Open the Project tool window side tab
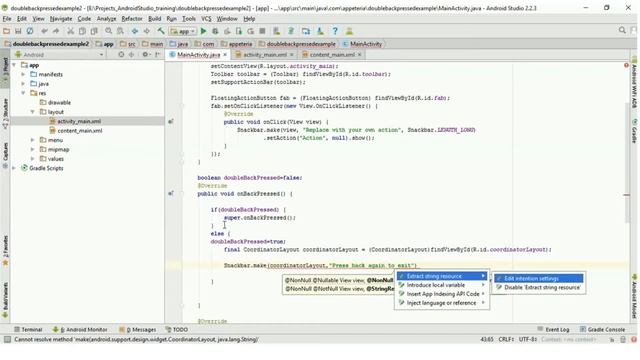The height and width of the screenshot is (360, 640). click(x=5, y=67)
